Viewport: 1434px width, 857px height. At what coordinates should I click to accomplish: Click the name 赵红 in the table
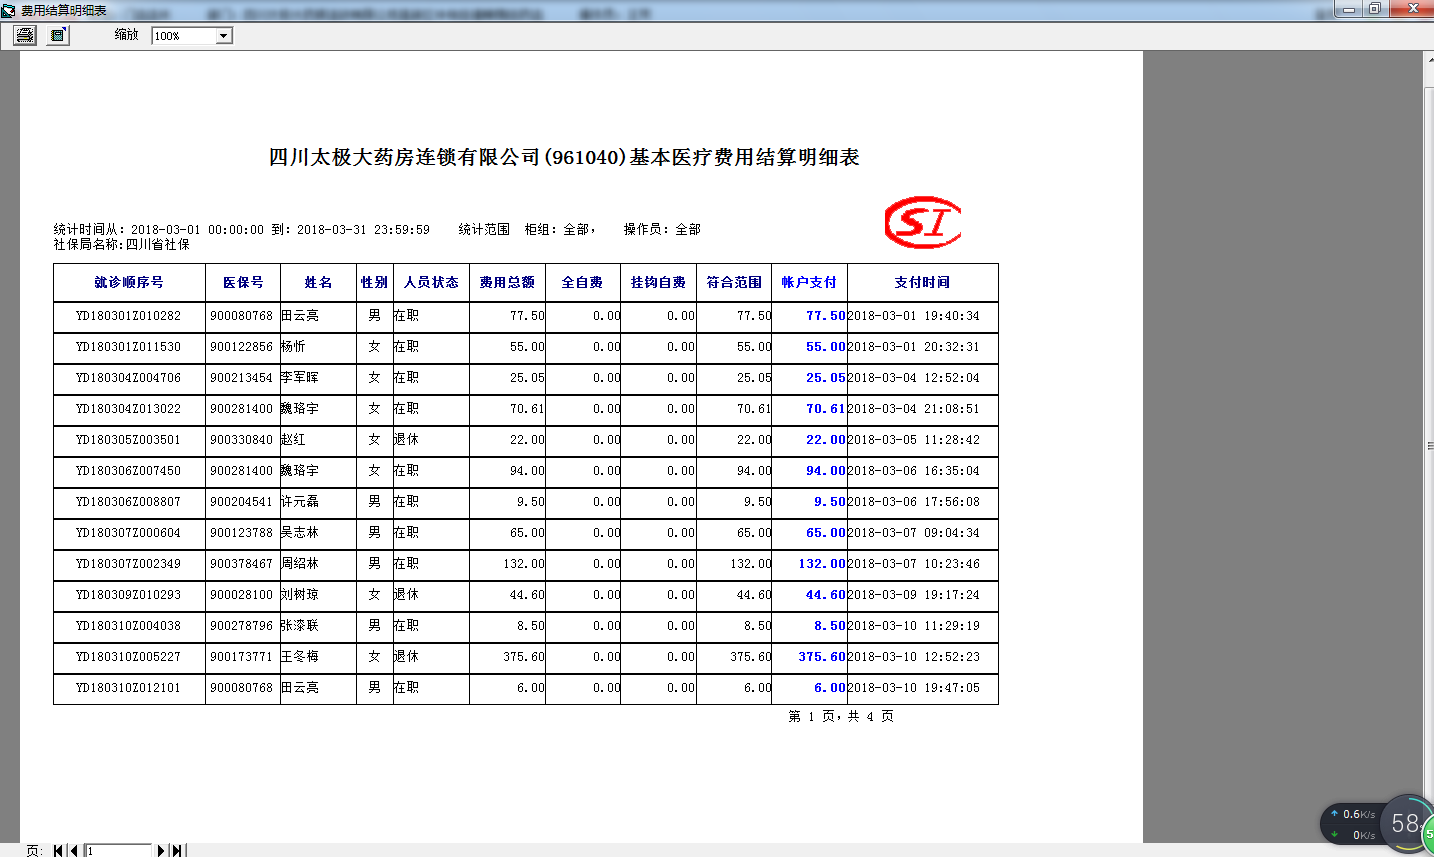click(293, 440)
